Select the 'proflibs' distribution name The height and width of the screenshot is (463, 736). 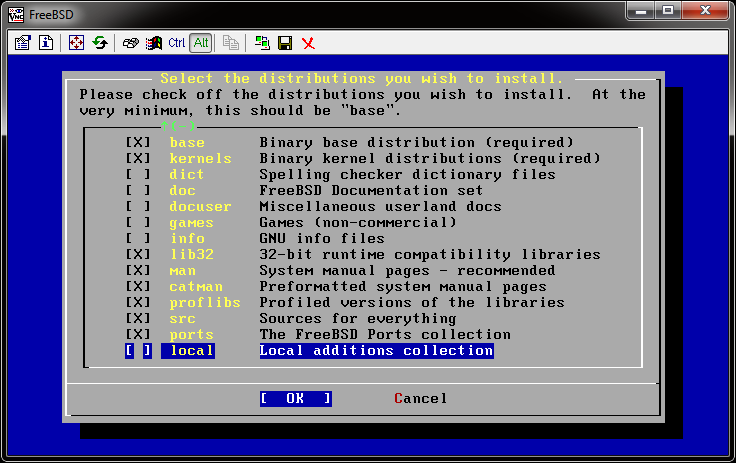tap(205, 302)
